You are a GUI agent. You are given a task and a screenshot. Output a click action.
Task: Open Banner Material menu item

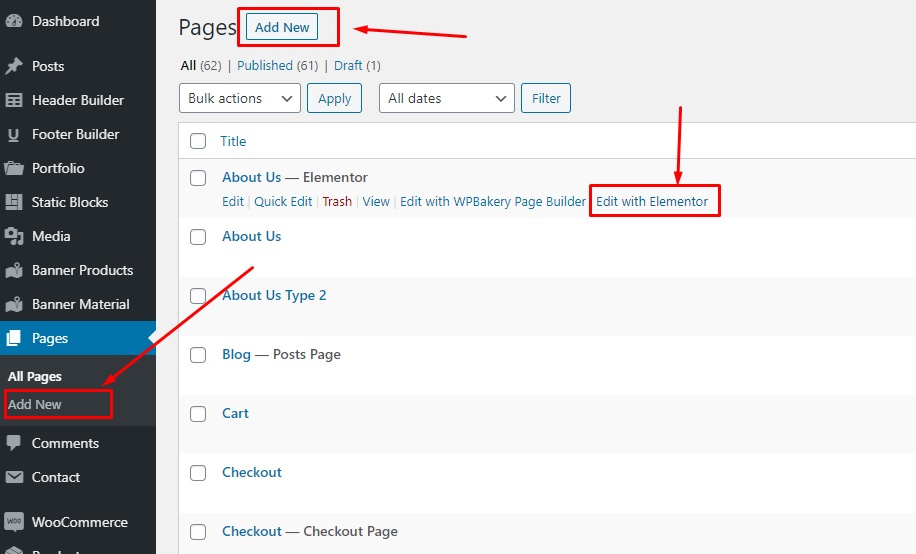tap(81, 304)
